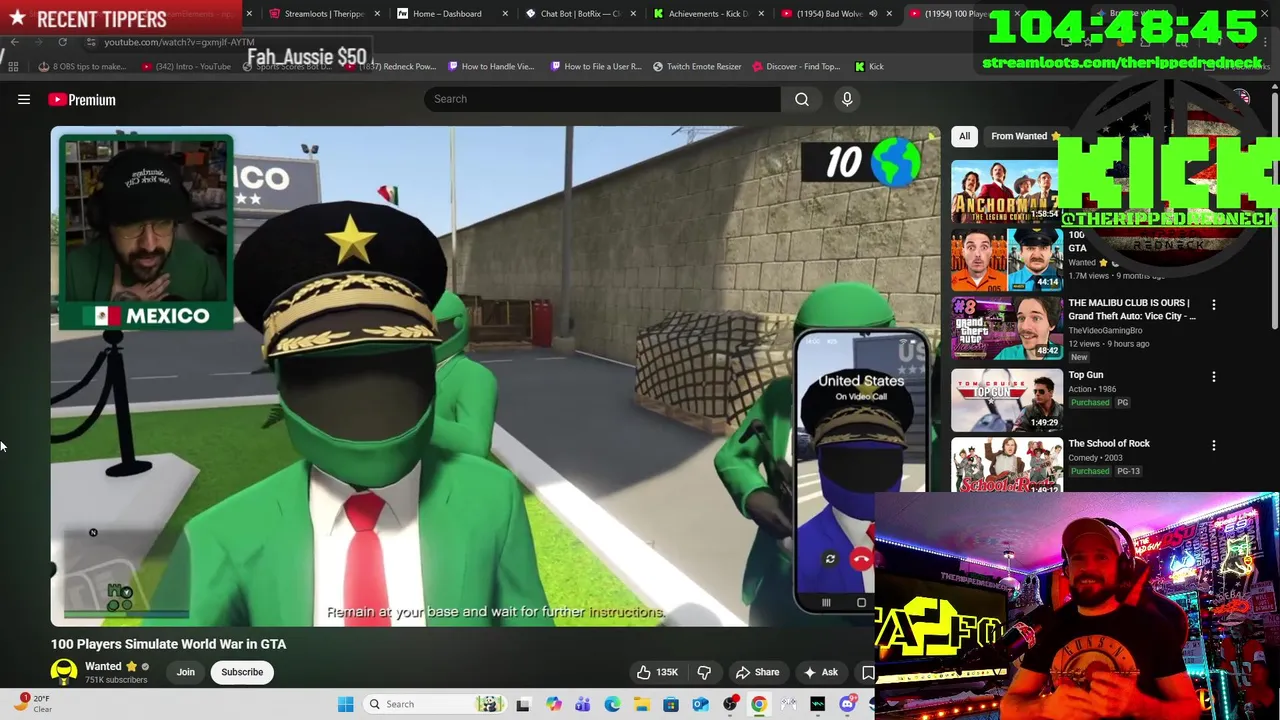Open Task View from the taskbar
The image size is (1280, 720).
point(522,704)
